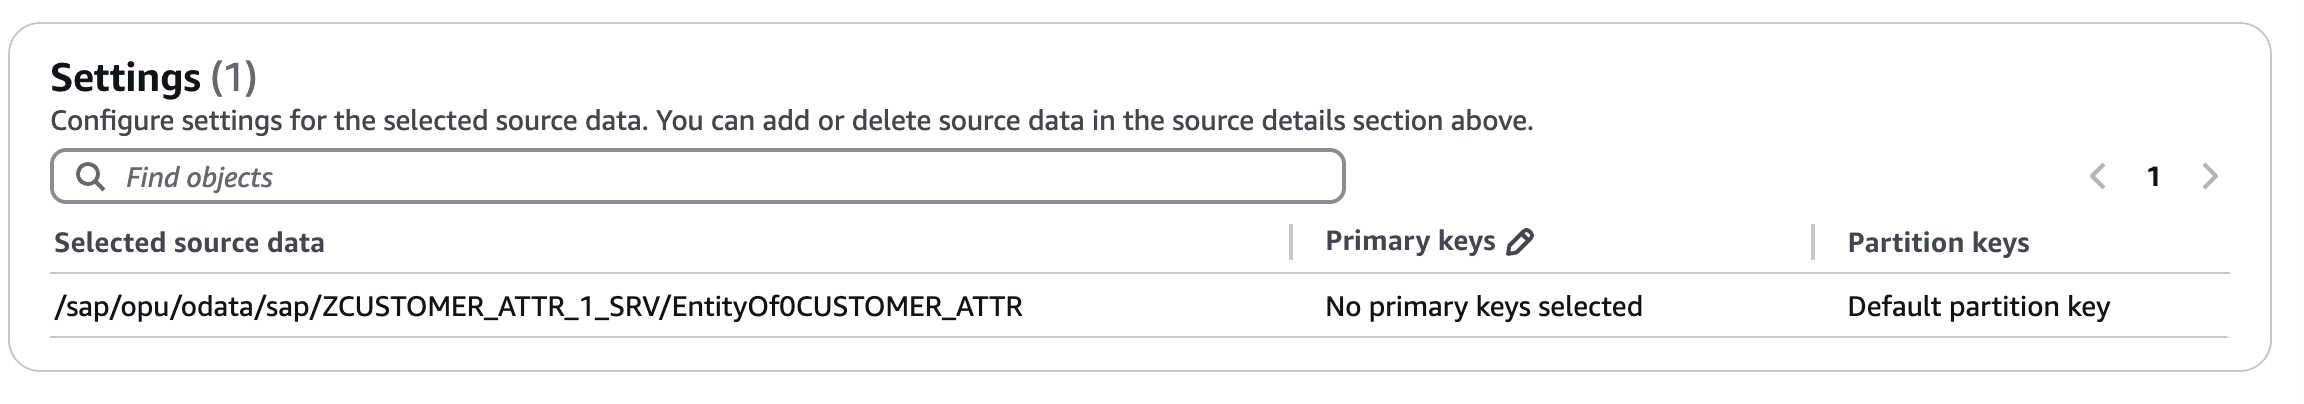Grab the column divider left of Primary keys
The height and width of the screenshot is (404, 2304).
pyautogui.click(x=1291, y=242)
